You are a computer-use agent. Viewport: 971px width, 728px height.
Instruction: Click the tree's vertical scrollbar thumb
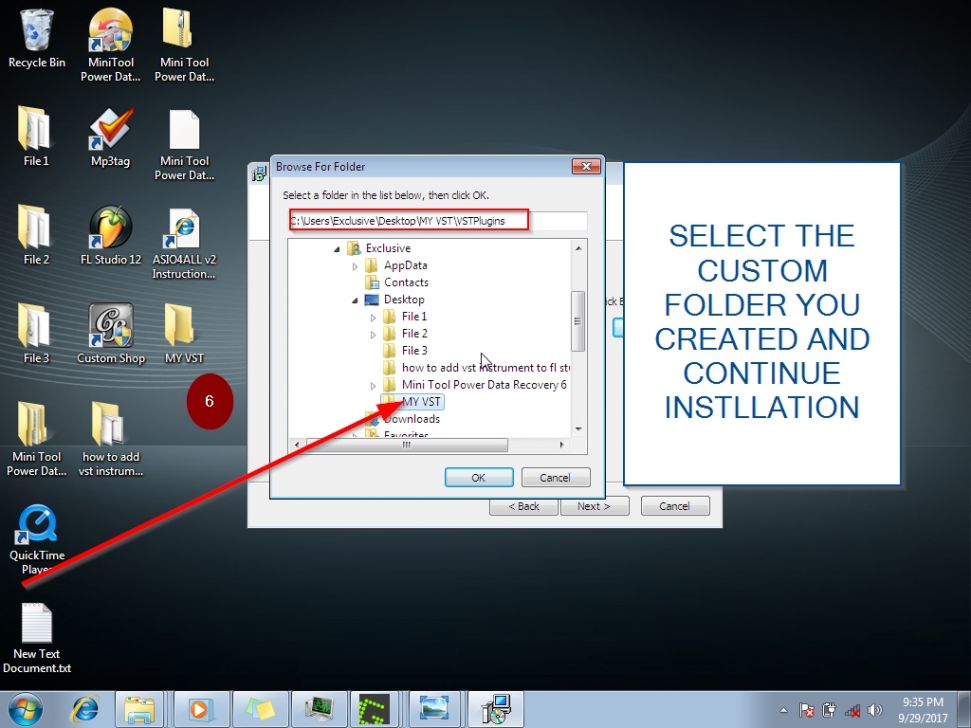point(578,321)
